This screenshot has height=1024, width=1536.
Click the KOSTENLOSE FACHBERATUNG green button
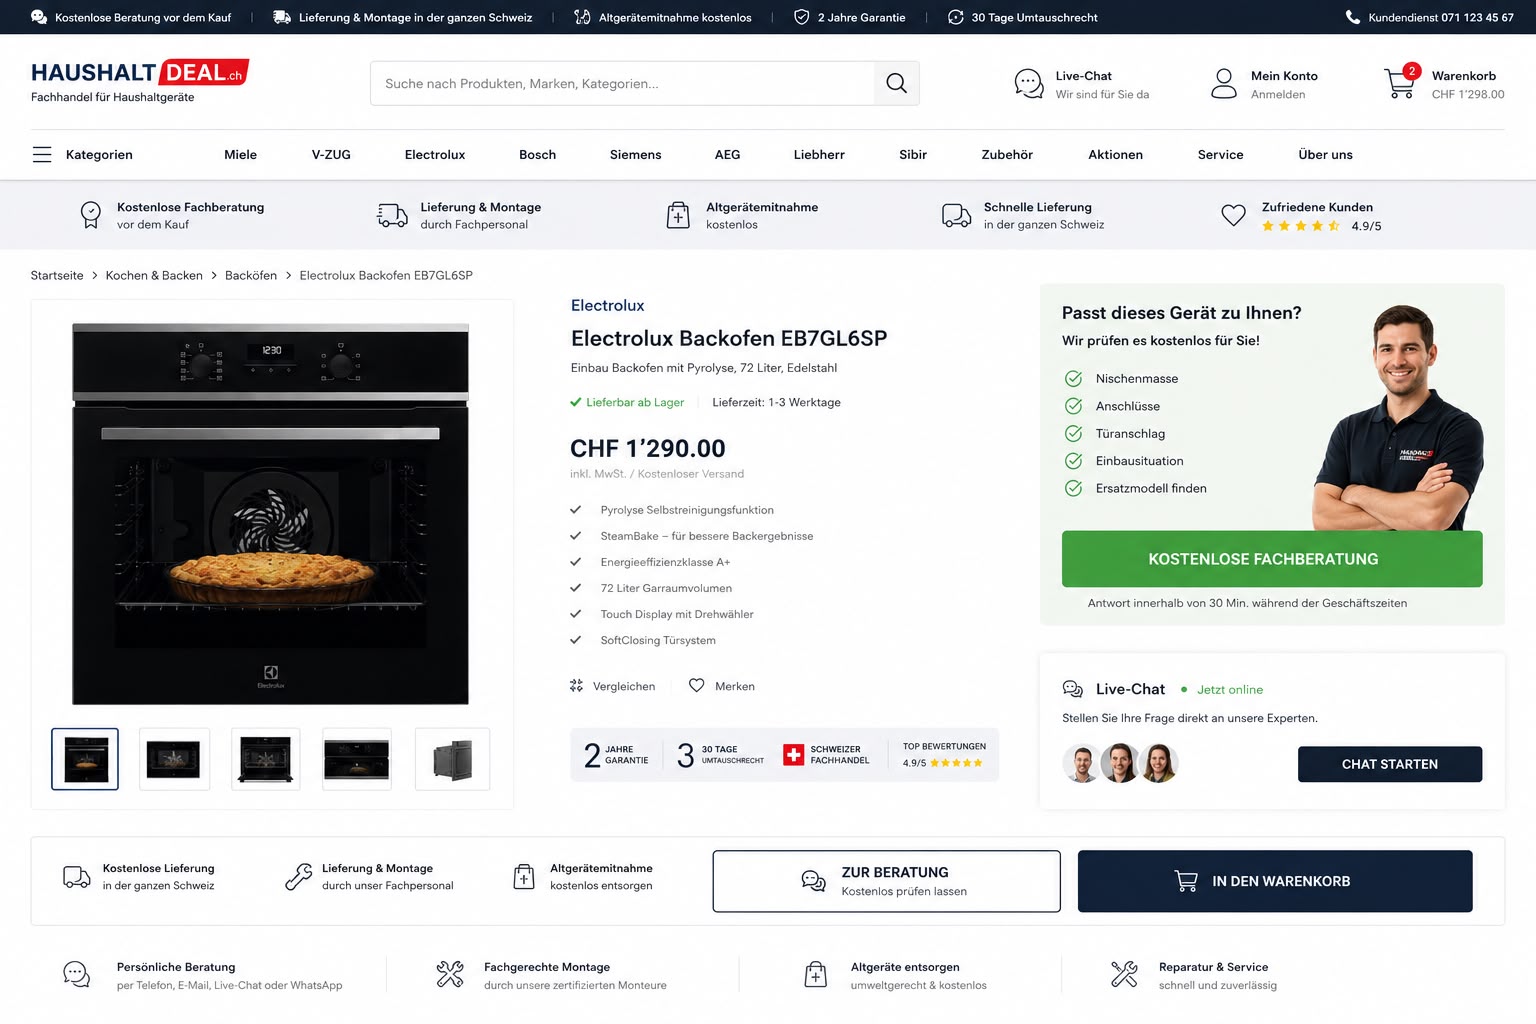pyautogui.click(x=1272, y=559)
